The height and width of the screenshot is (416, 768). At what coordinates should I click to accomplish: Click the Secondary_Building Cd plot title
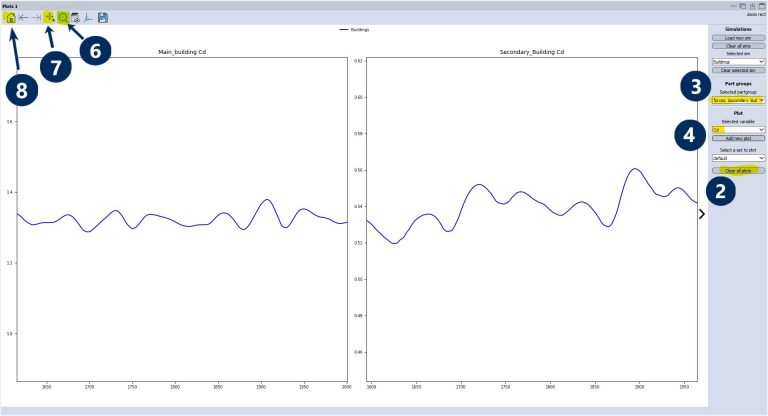click(532, 52)
